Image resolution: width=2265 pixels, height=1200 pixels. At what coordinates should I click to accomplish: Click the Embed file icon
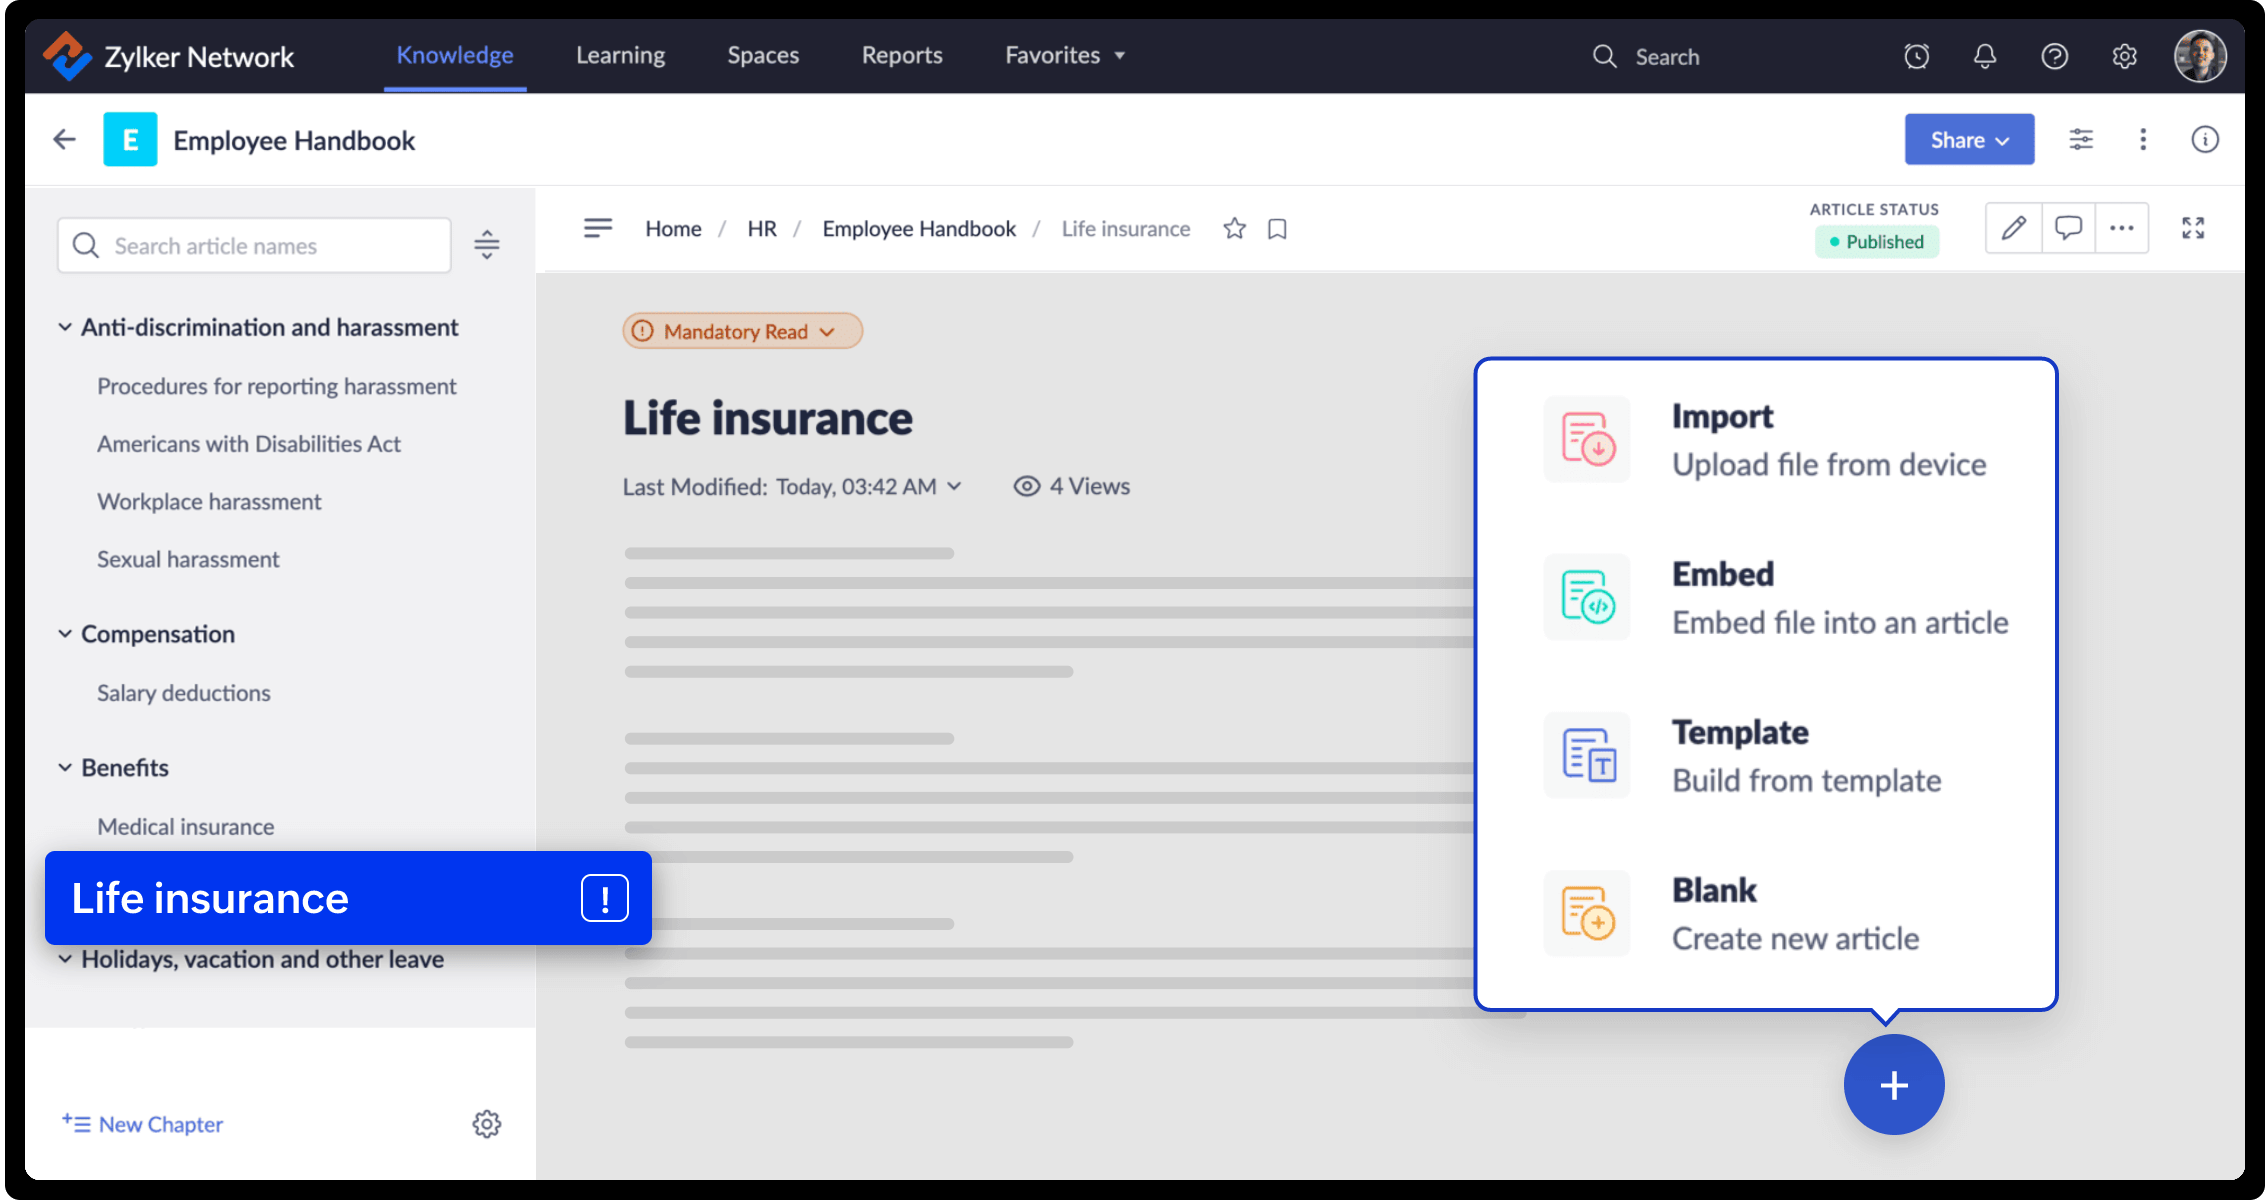point(1586,597)
